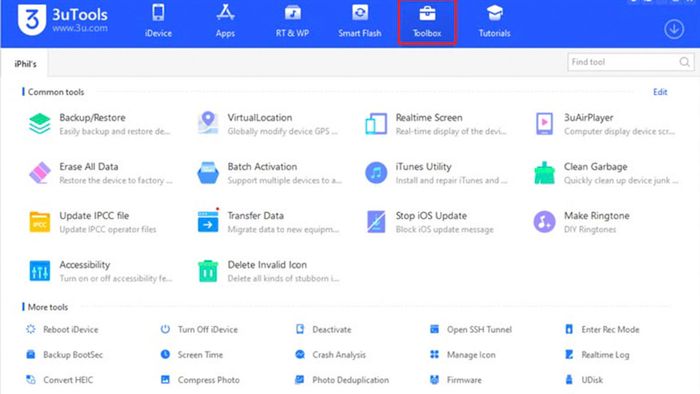Open Batch Activation tool icon
Image resolution: width=700 pixels, height=394 pixels.
click(x=208, y=173)
